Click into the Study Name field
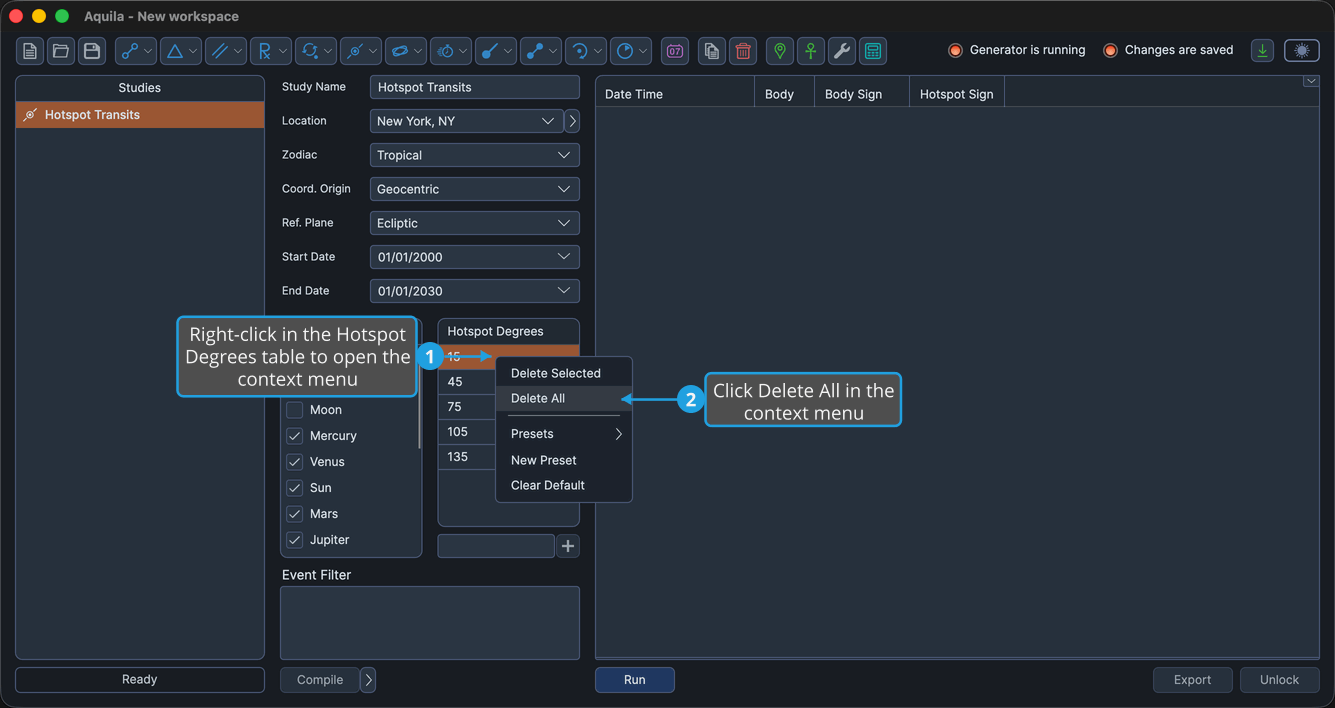Viewport: 1335px width, 708px height. pos(475,87)
